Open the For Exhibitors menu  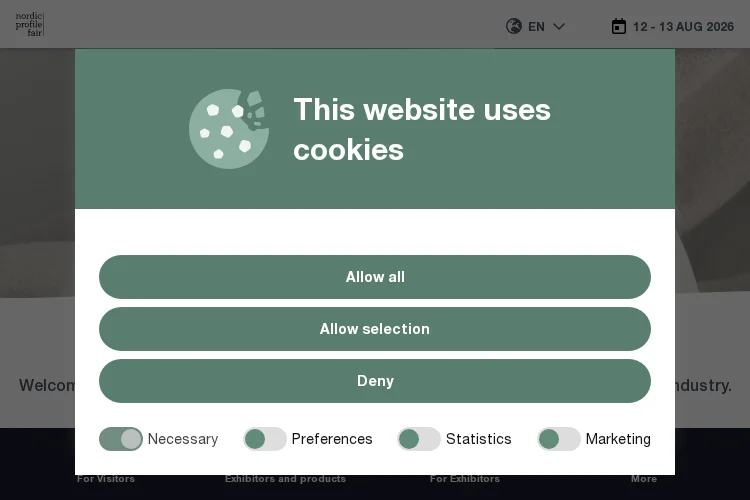click(464, 479)
